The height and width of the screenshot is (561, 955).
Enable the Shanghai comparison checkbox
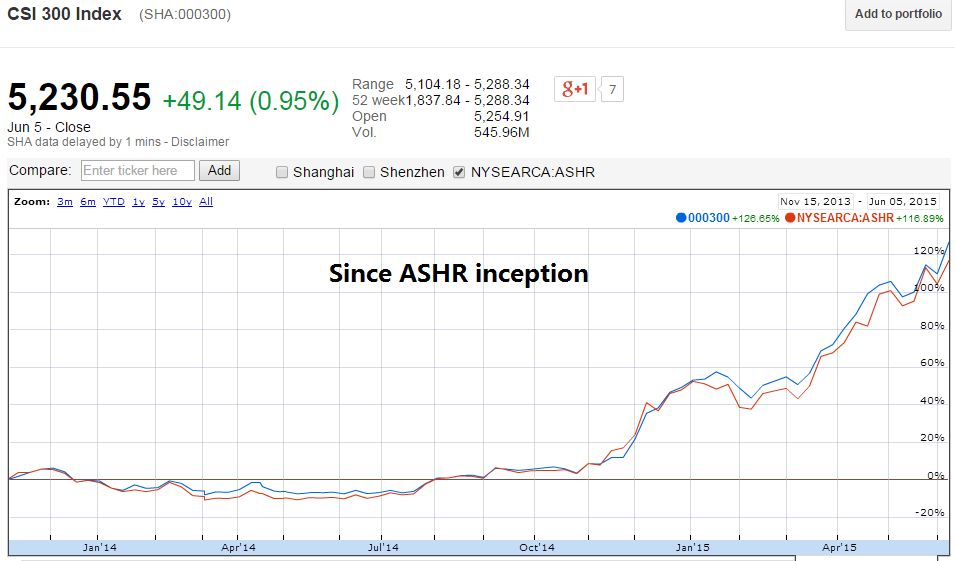pyautogui.click(x=282, y=172)
